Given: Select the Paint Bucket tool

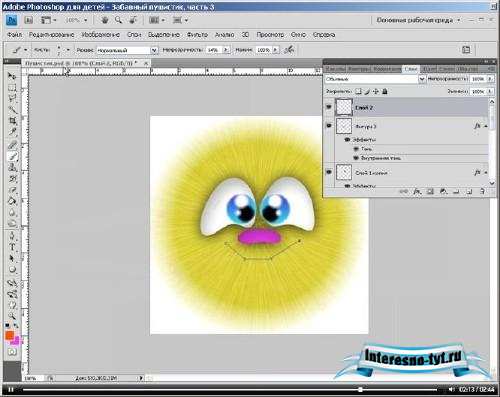Looking at the screenshot, I should point(12,201).
